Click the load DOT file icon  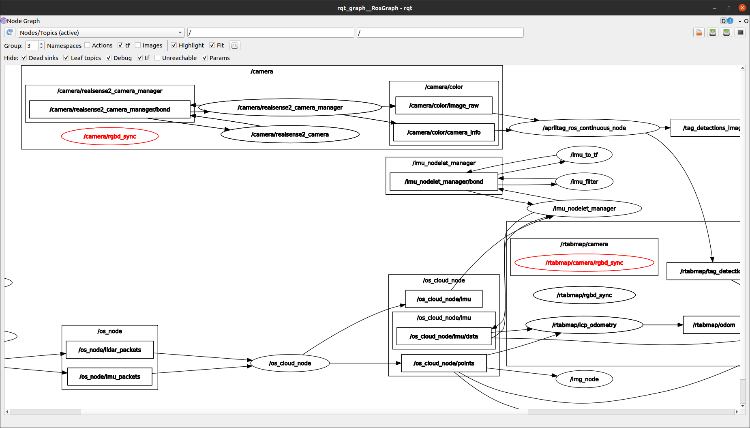(699, 33)
